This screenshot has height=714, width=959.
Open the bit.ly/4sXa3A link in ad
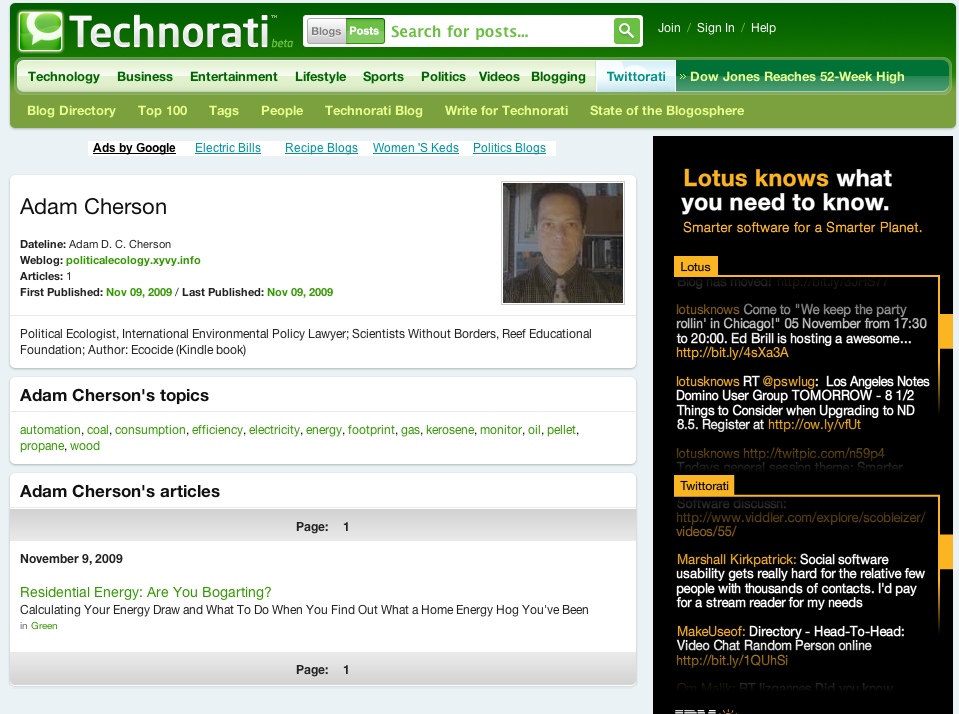(732, 353)
